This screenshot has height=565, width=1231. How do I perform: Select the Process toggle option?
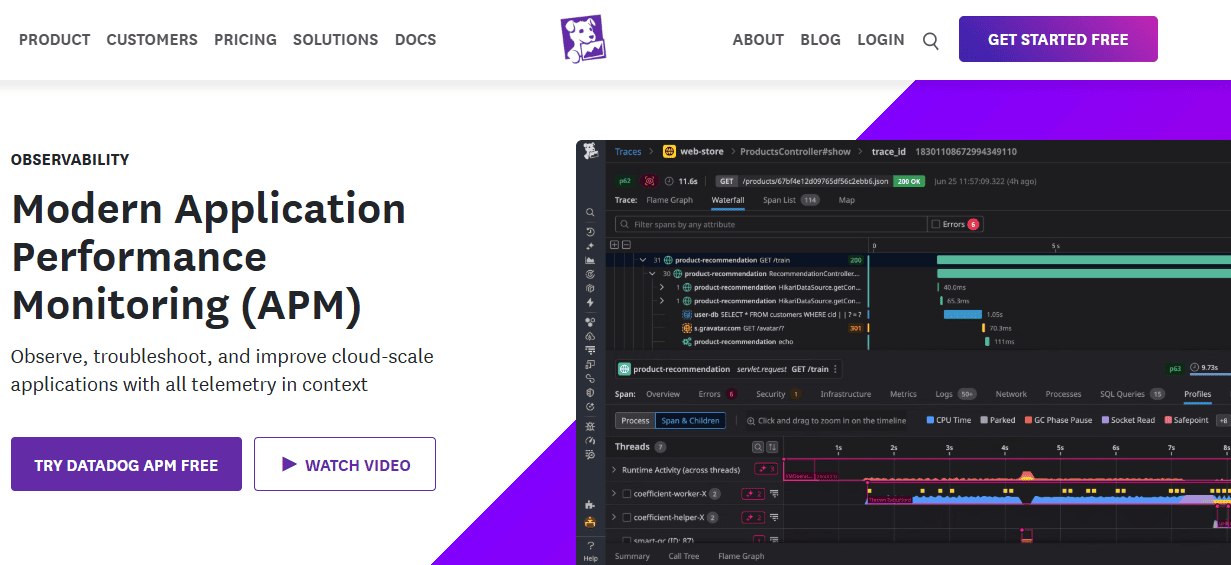(635, 421)
